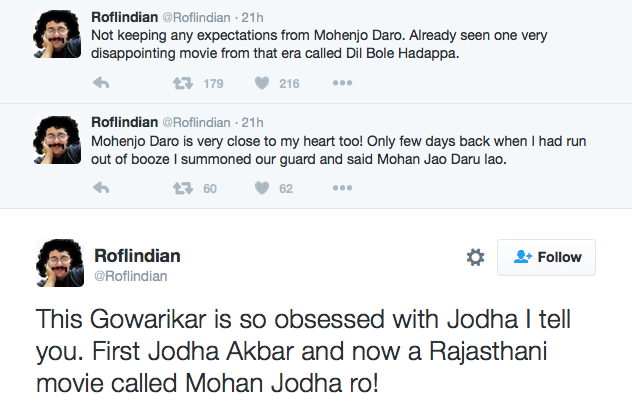
Task: Retweet the Dil Bole Hadappa tweet
Action: tap(181, 83)
